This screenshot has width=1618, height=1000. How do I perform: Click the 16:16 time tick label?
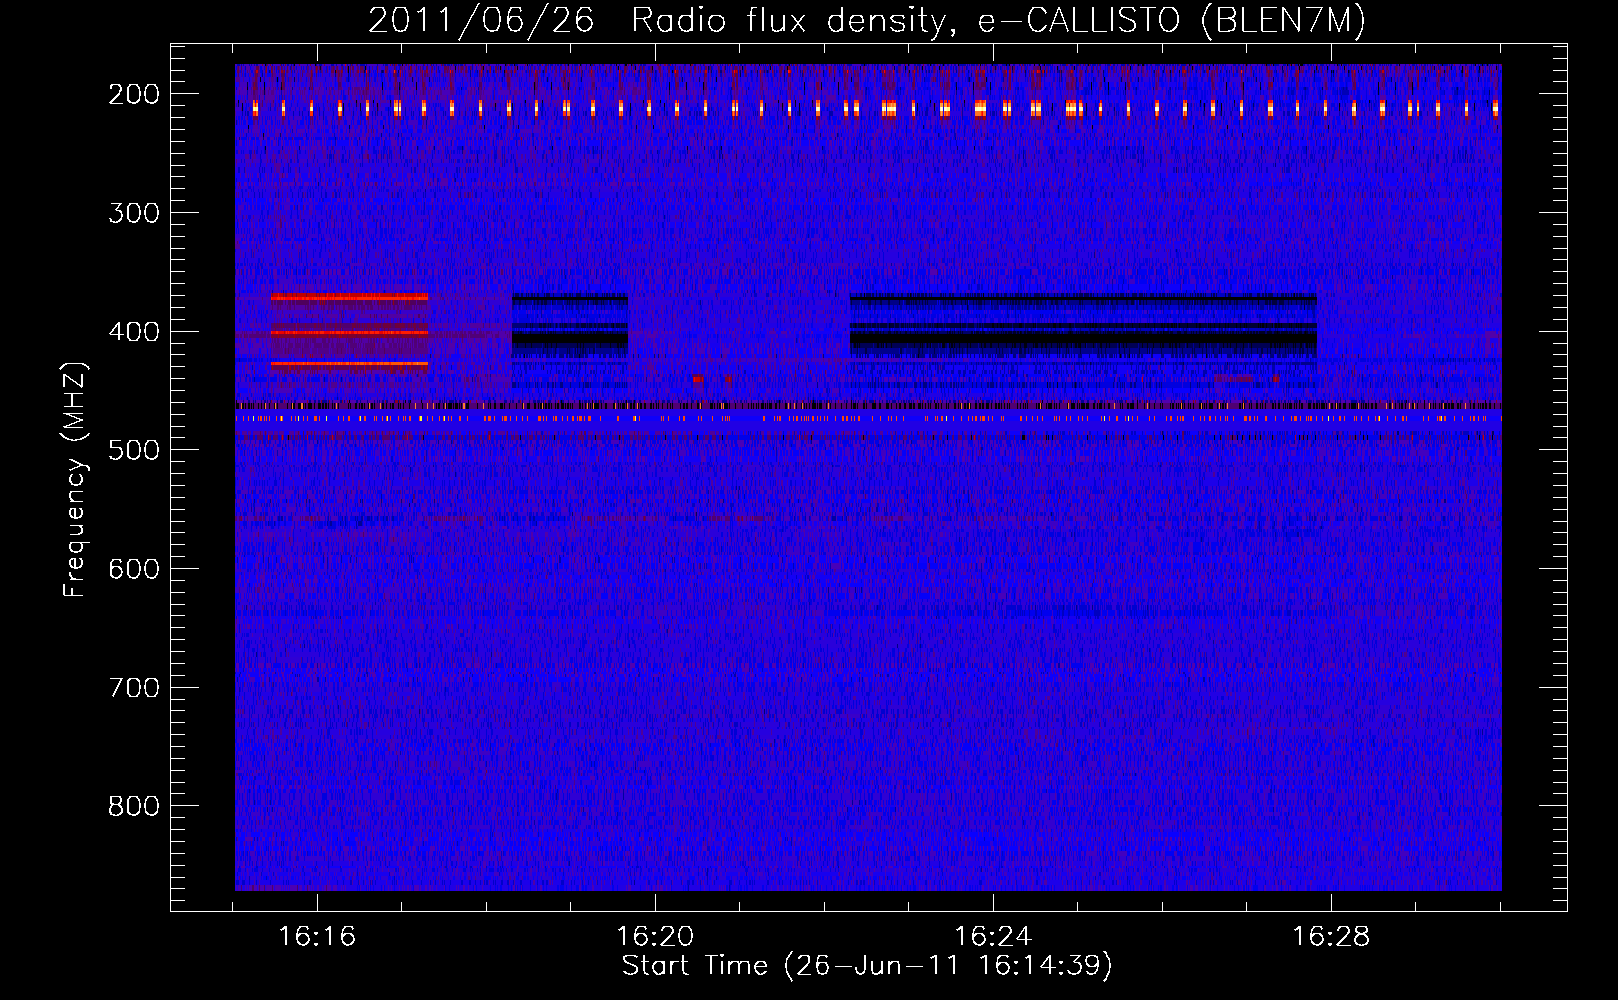pyautogui.click(x=317, y=937)
